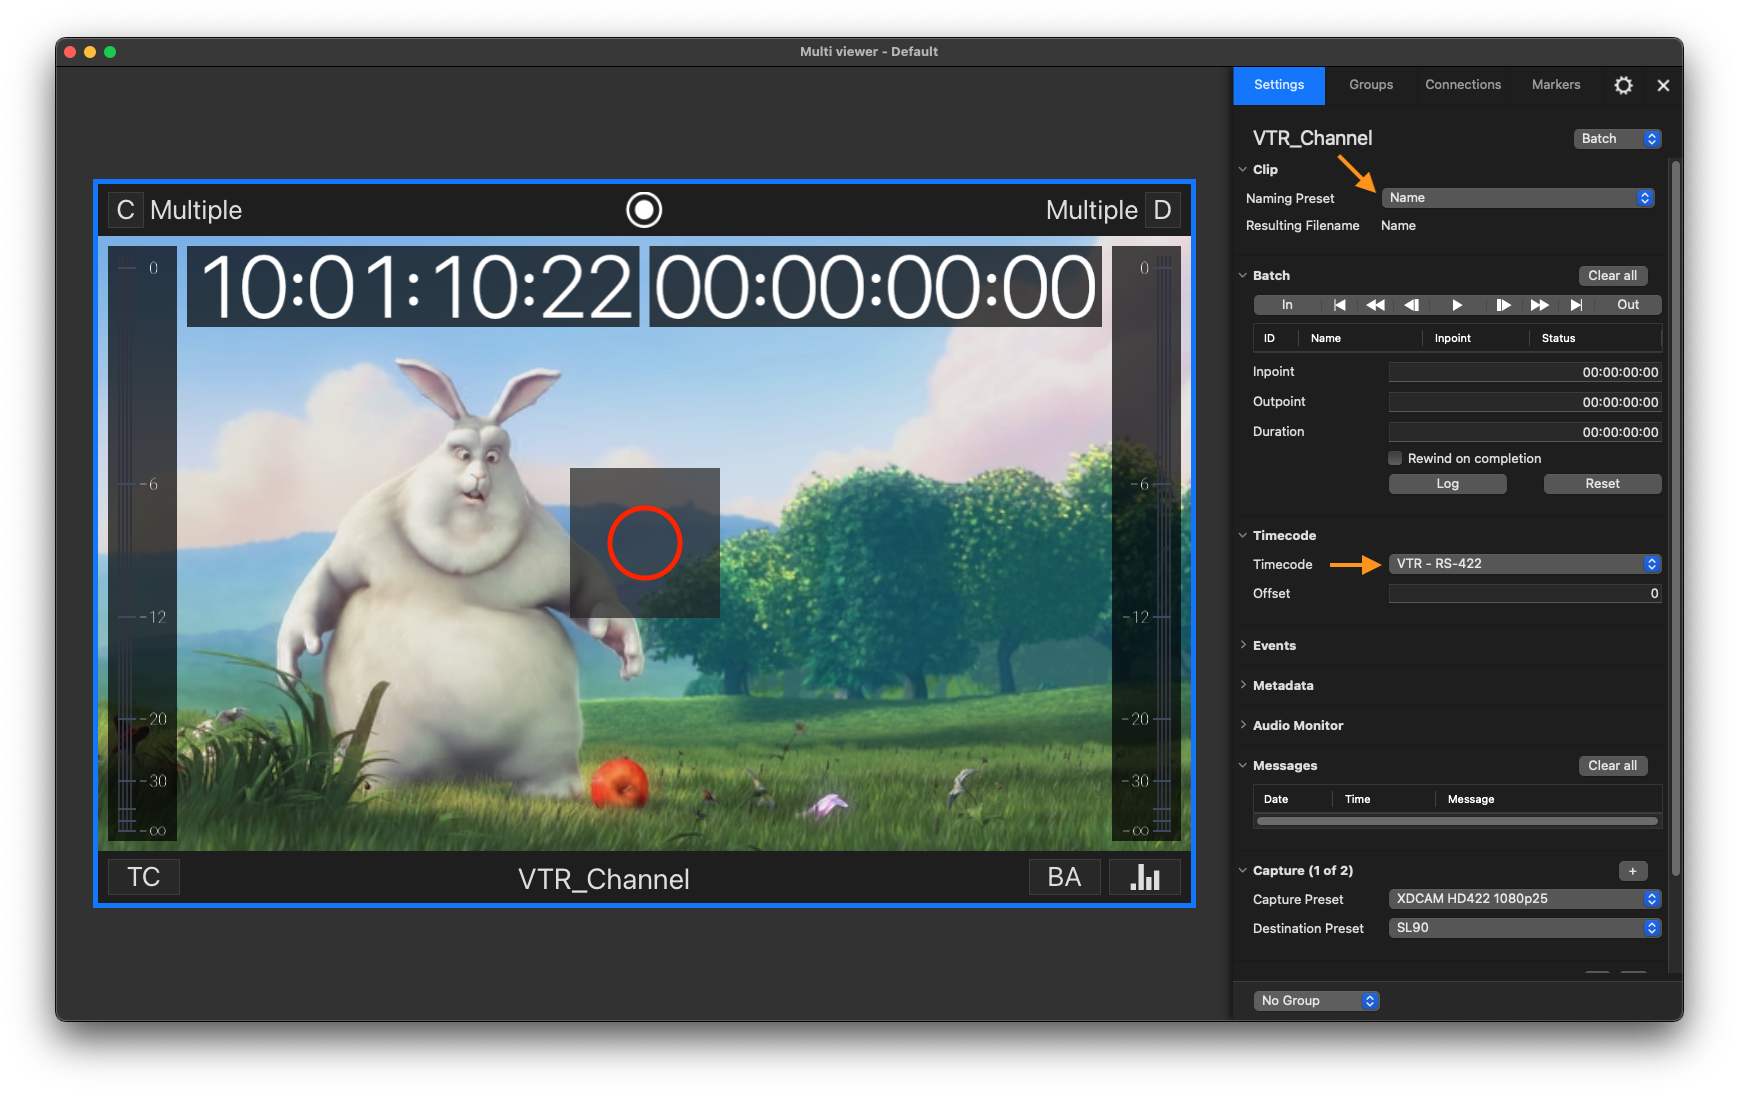Viewport: 1739px width, 1095px height.
Task: Click the Outpoint timecode field
Action: (x=1525, y=402)
